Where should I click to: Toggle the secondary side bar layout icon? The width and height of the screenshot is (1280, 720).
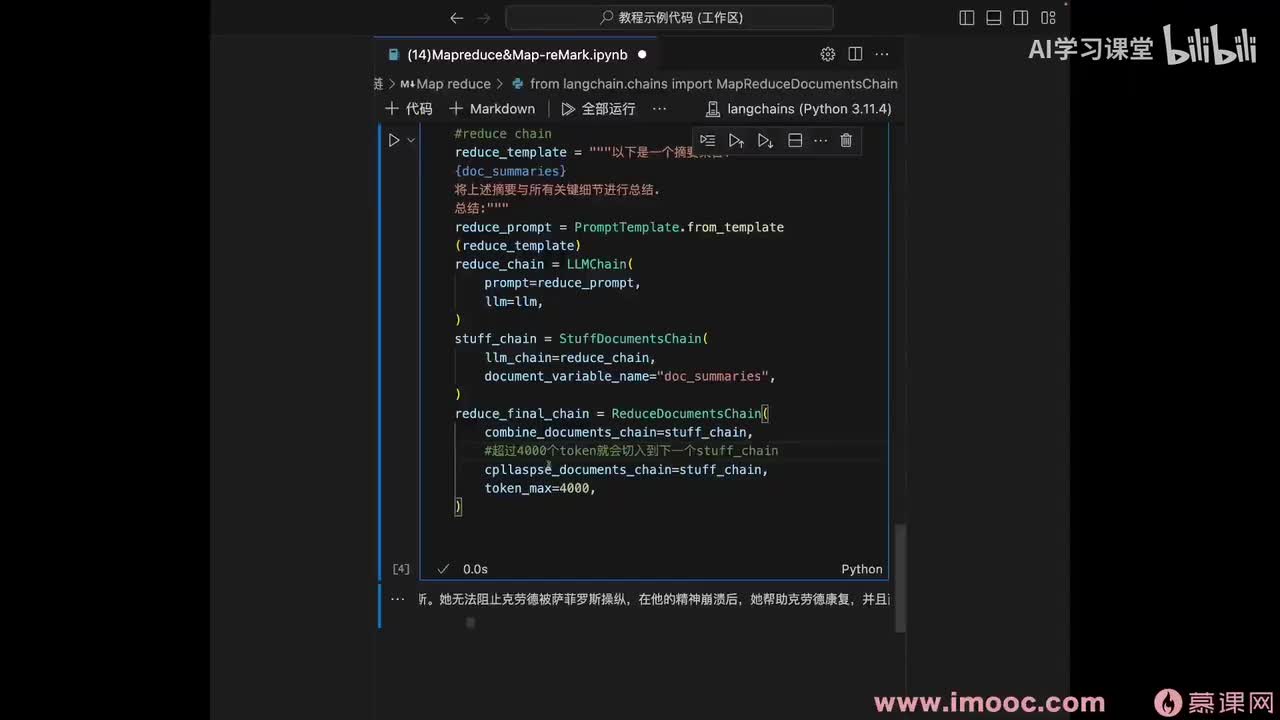pos(1021,18)
